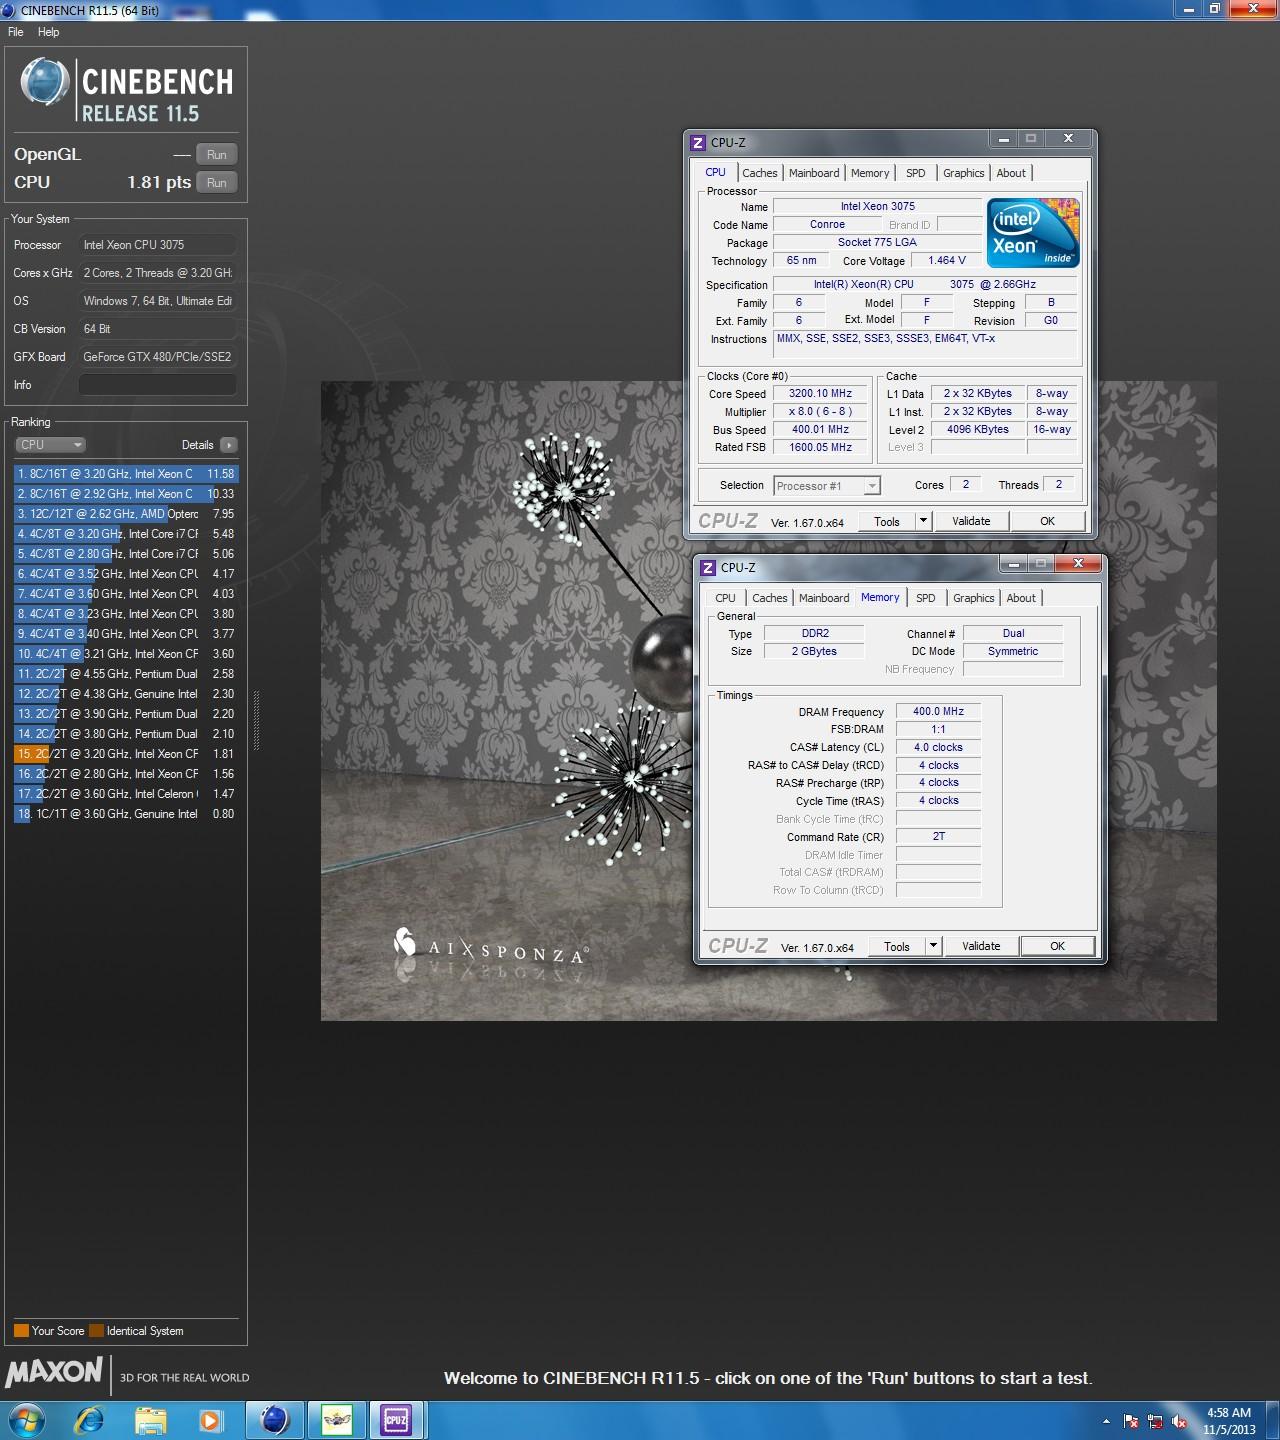Open Graphics tab in lower CPU-Z window

coord(974,598)
